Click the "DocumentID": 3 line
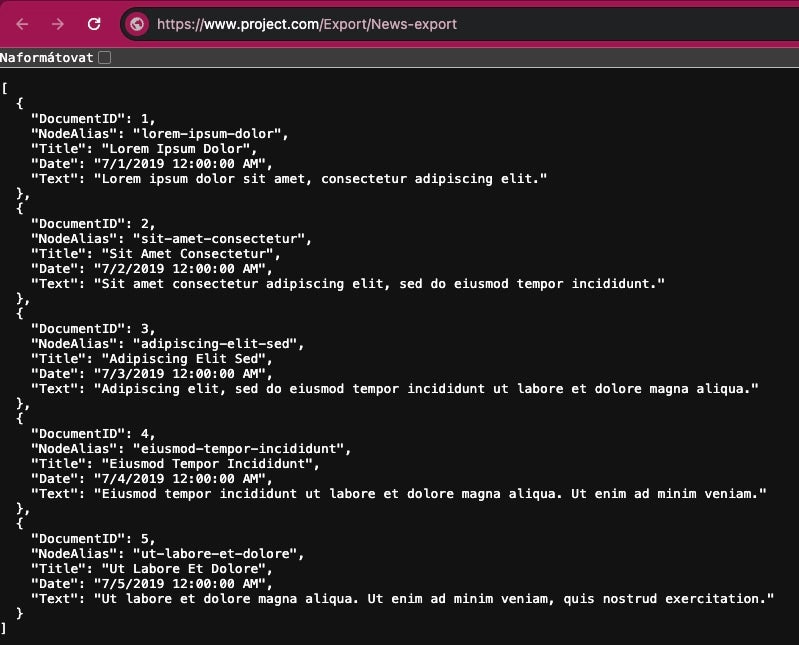Viewport: 799px width, 645px height. tap(93, 329)
